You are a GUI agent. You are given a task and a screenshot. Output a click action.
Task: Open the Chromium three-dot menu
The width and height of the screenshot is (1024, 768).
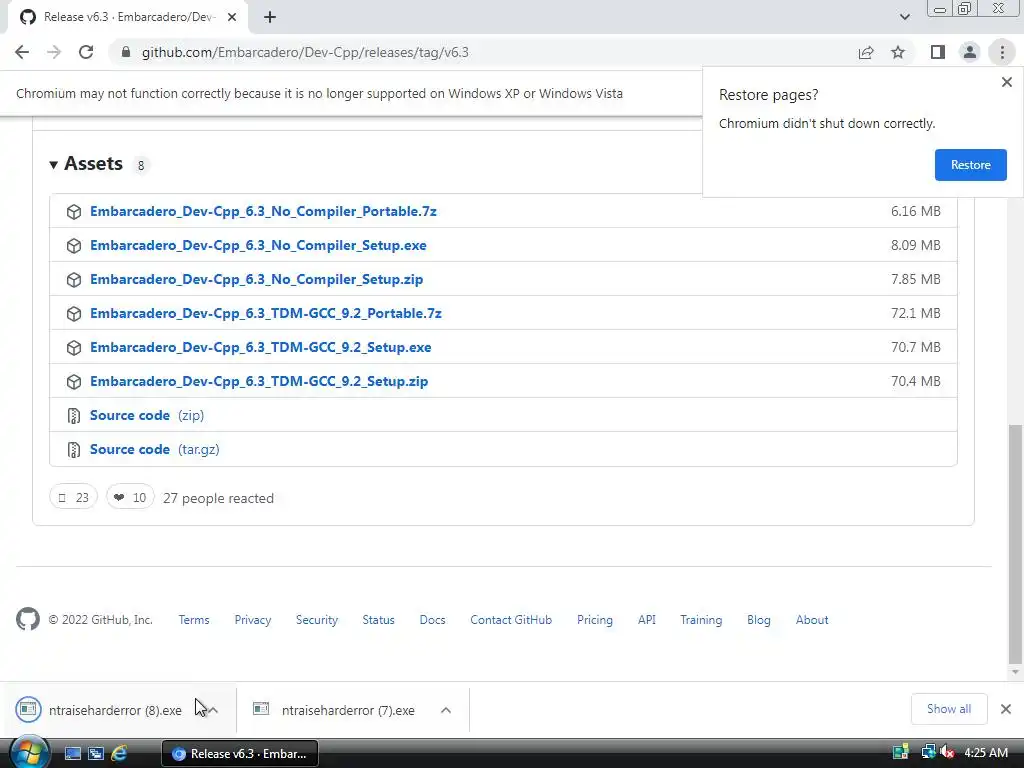[x=1002, y=52]
